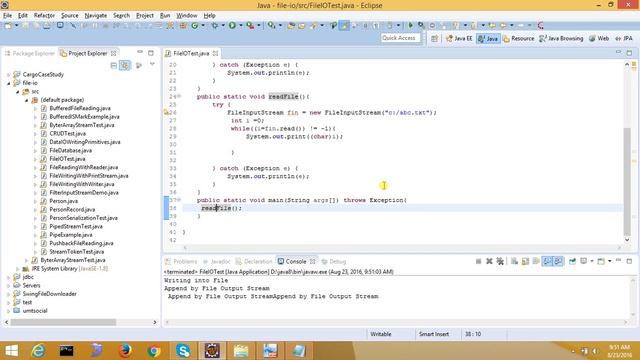Collapse the src folder
This screenshot has height=360, width=640.
(18, 91)
